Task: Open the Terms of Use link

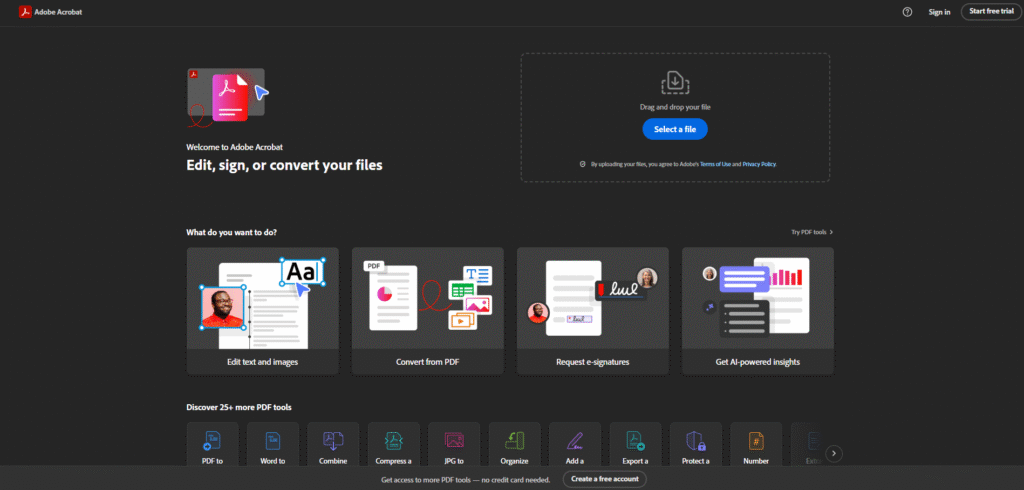Action: click(715, 165)
